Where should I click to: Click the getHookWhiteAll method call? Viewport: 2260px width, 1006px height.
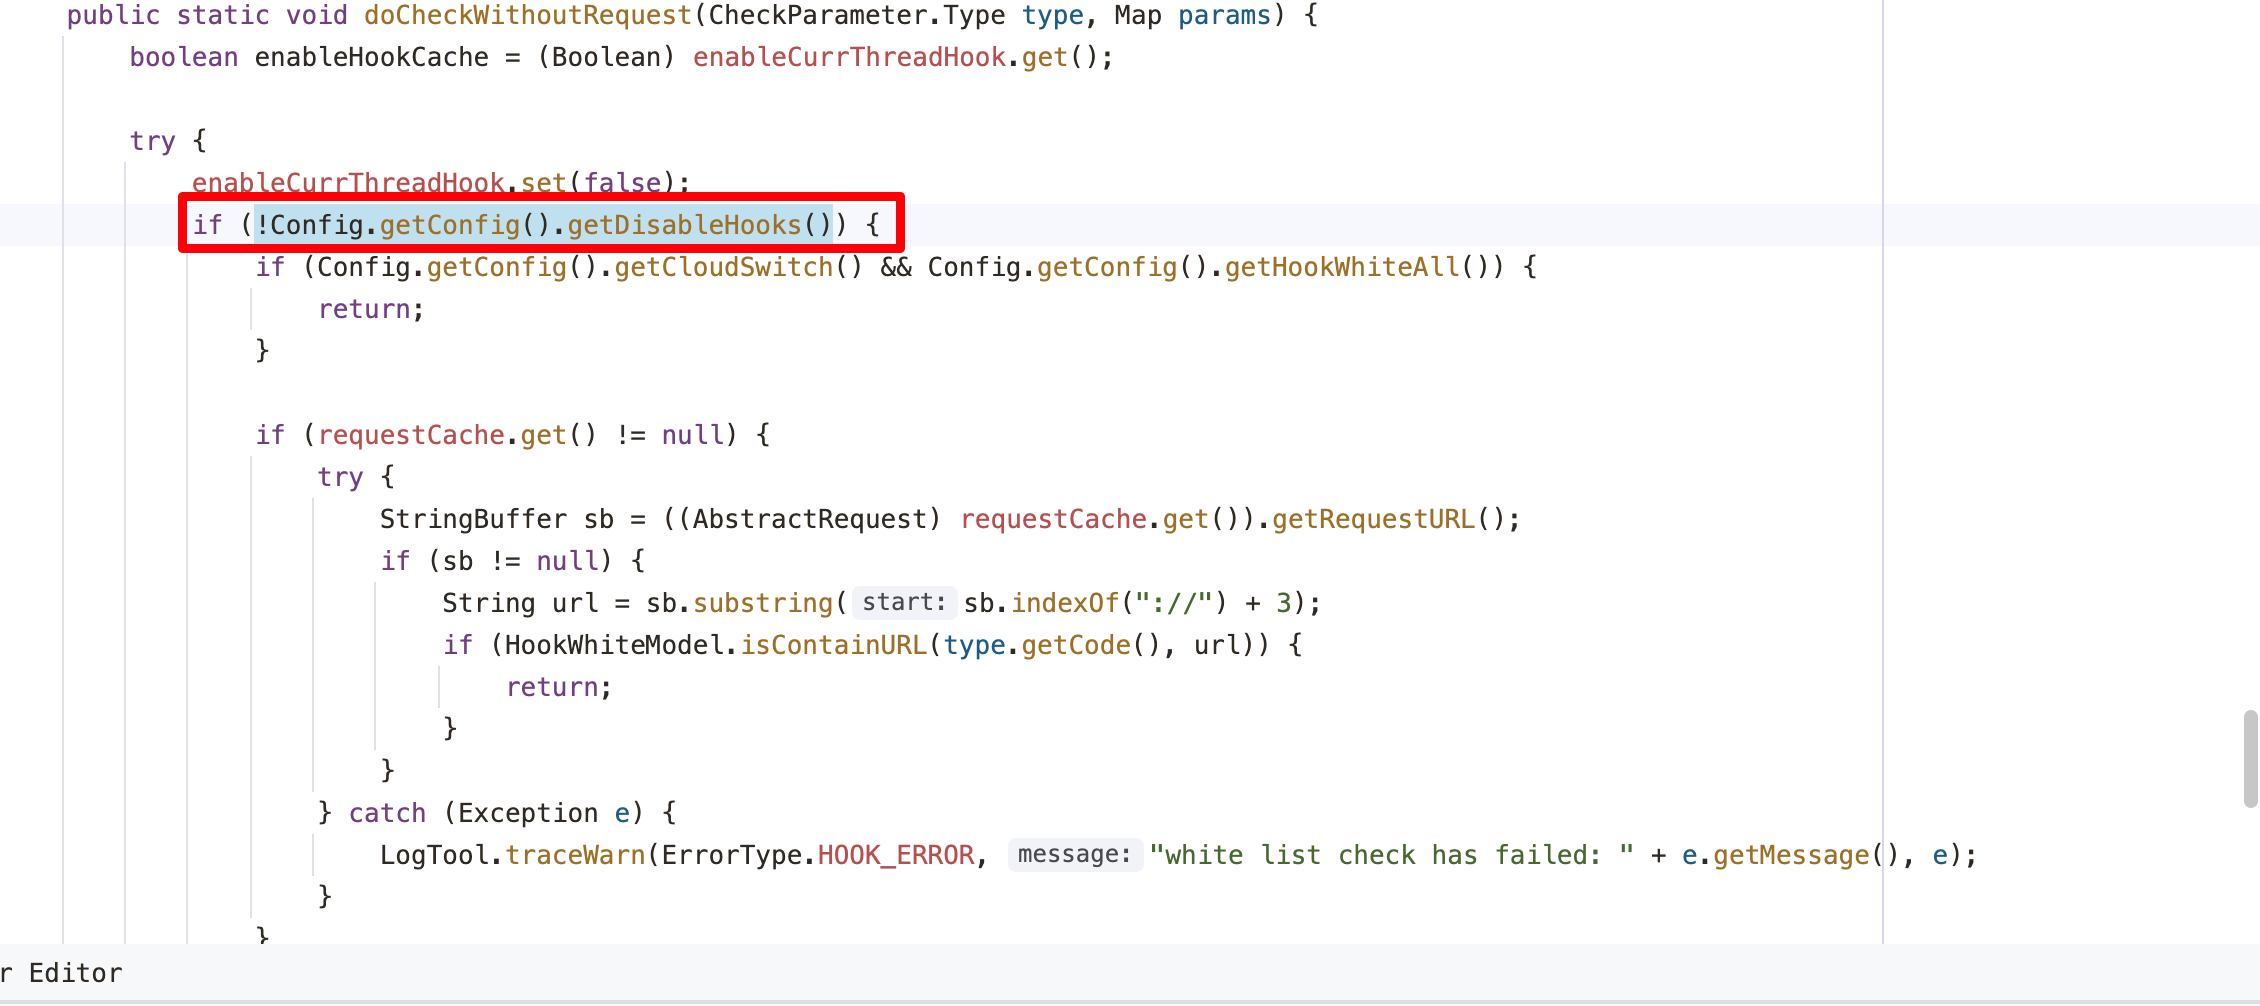1341,267
